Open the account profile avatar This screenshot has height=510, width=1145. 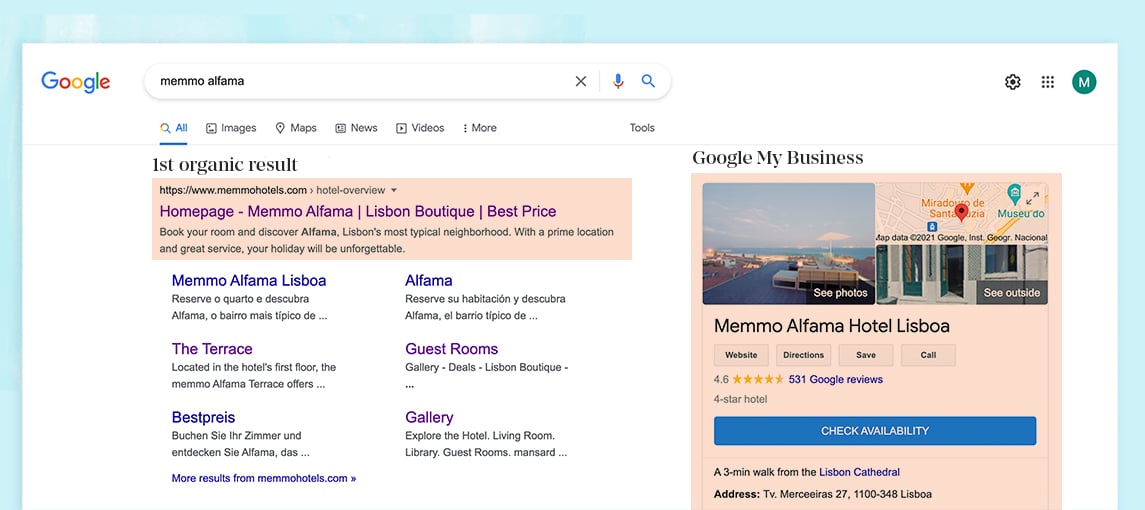tap(1083, 82)
